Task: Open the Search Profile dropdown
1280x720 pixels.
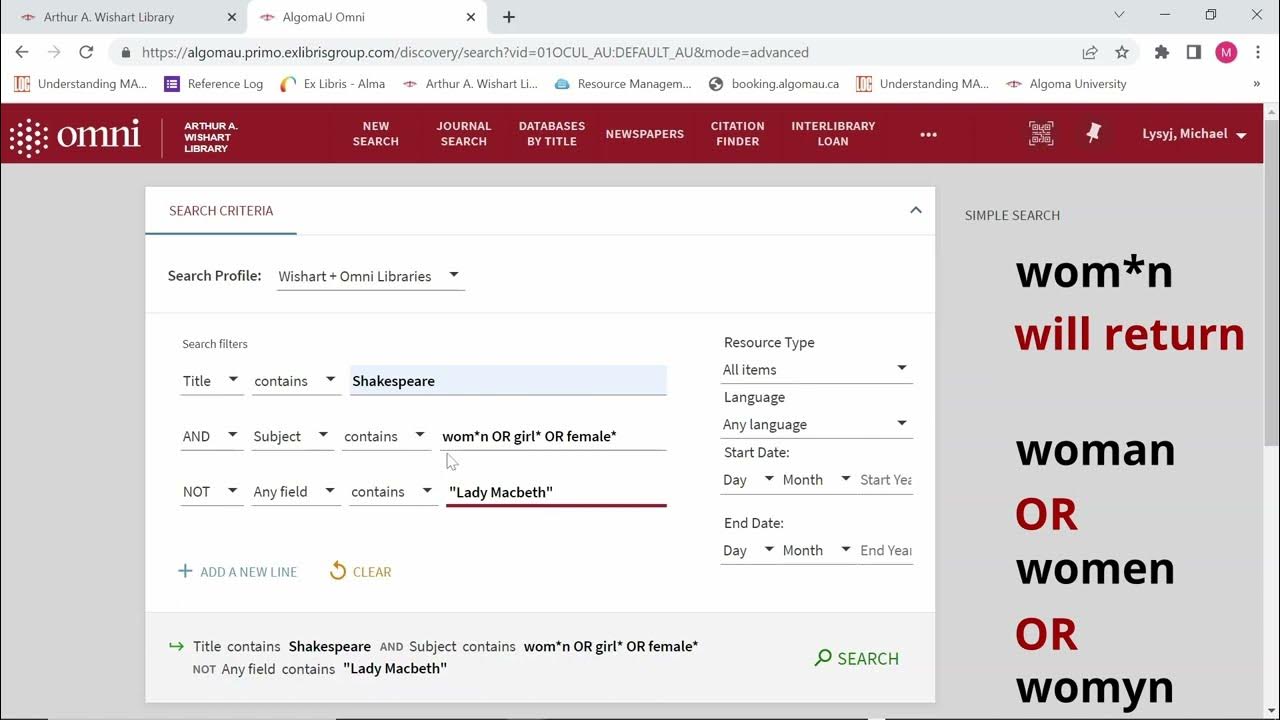Action: pyautogui.click(x=370, y=276)
